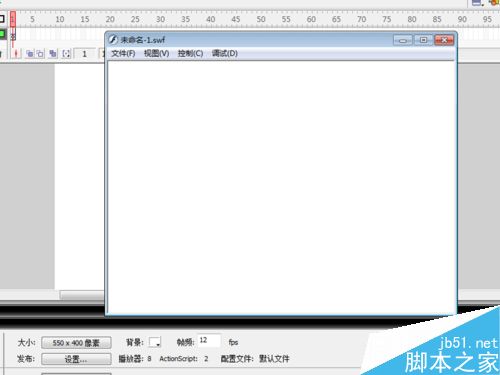
Task: Open the 控制(C) menu in the SWF window
Action: click(x=190, y=53)
